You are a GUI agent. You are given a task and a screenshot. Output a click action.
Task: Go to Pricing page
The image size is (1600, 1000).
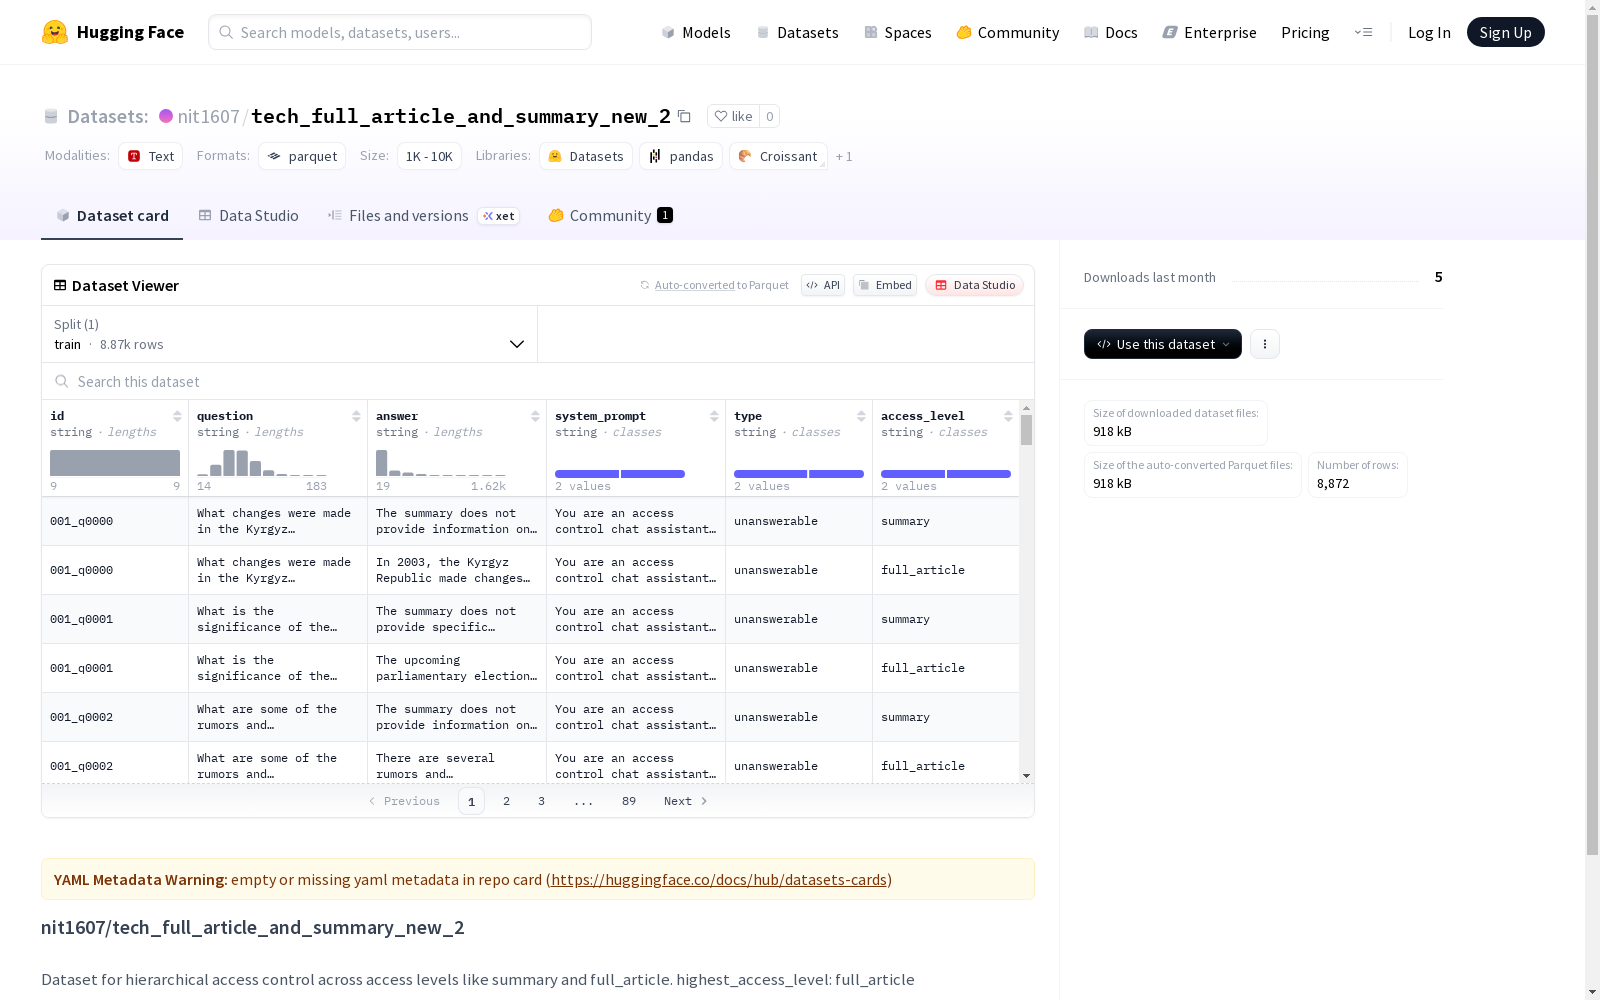click(x=1305, y=32)
